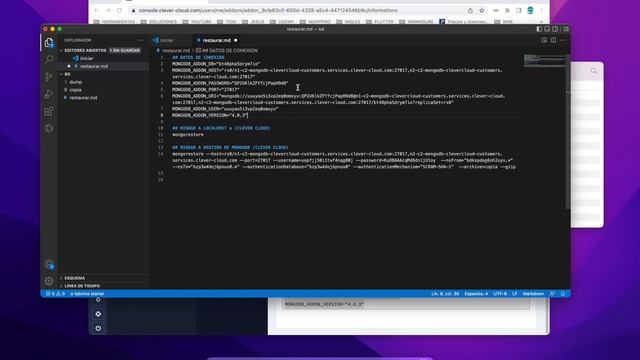640x360 pixels.
Task: Open the Manage gear in the activity bar
Action: pos(49,281)
